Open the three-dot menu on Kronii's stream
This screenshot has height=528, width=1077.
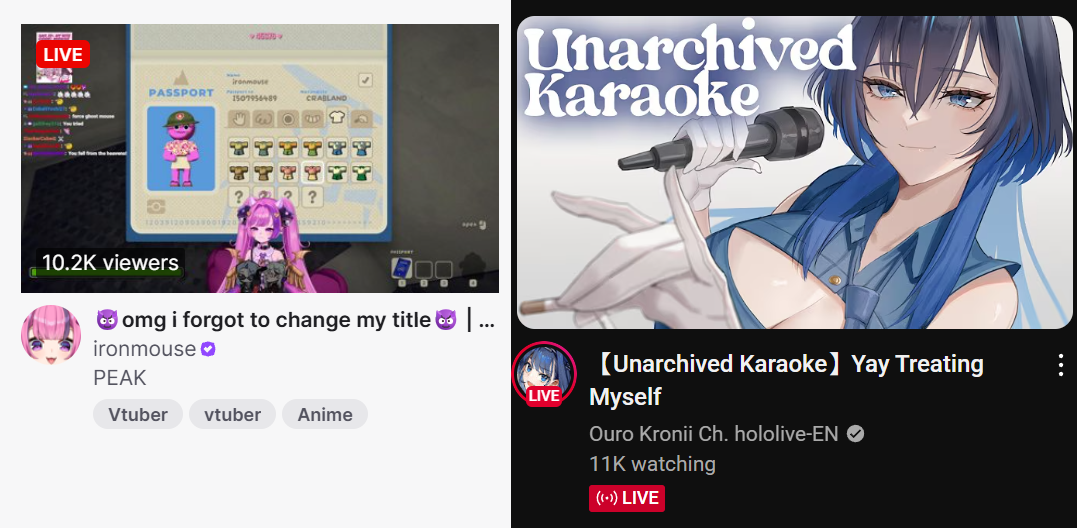pyautogui.click(x=1061, y=365)
